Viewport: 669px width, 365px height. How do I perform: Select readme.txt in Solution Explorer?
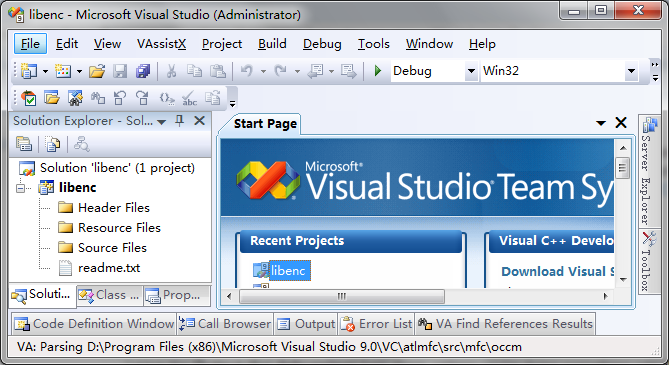(x=109, y=268)
